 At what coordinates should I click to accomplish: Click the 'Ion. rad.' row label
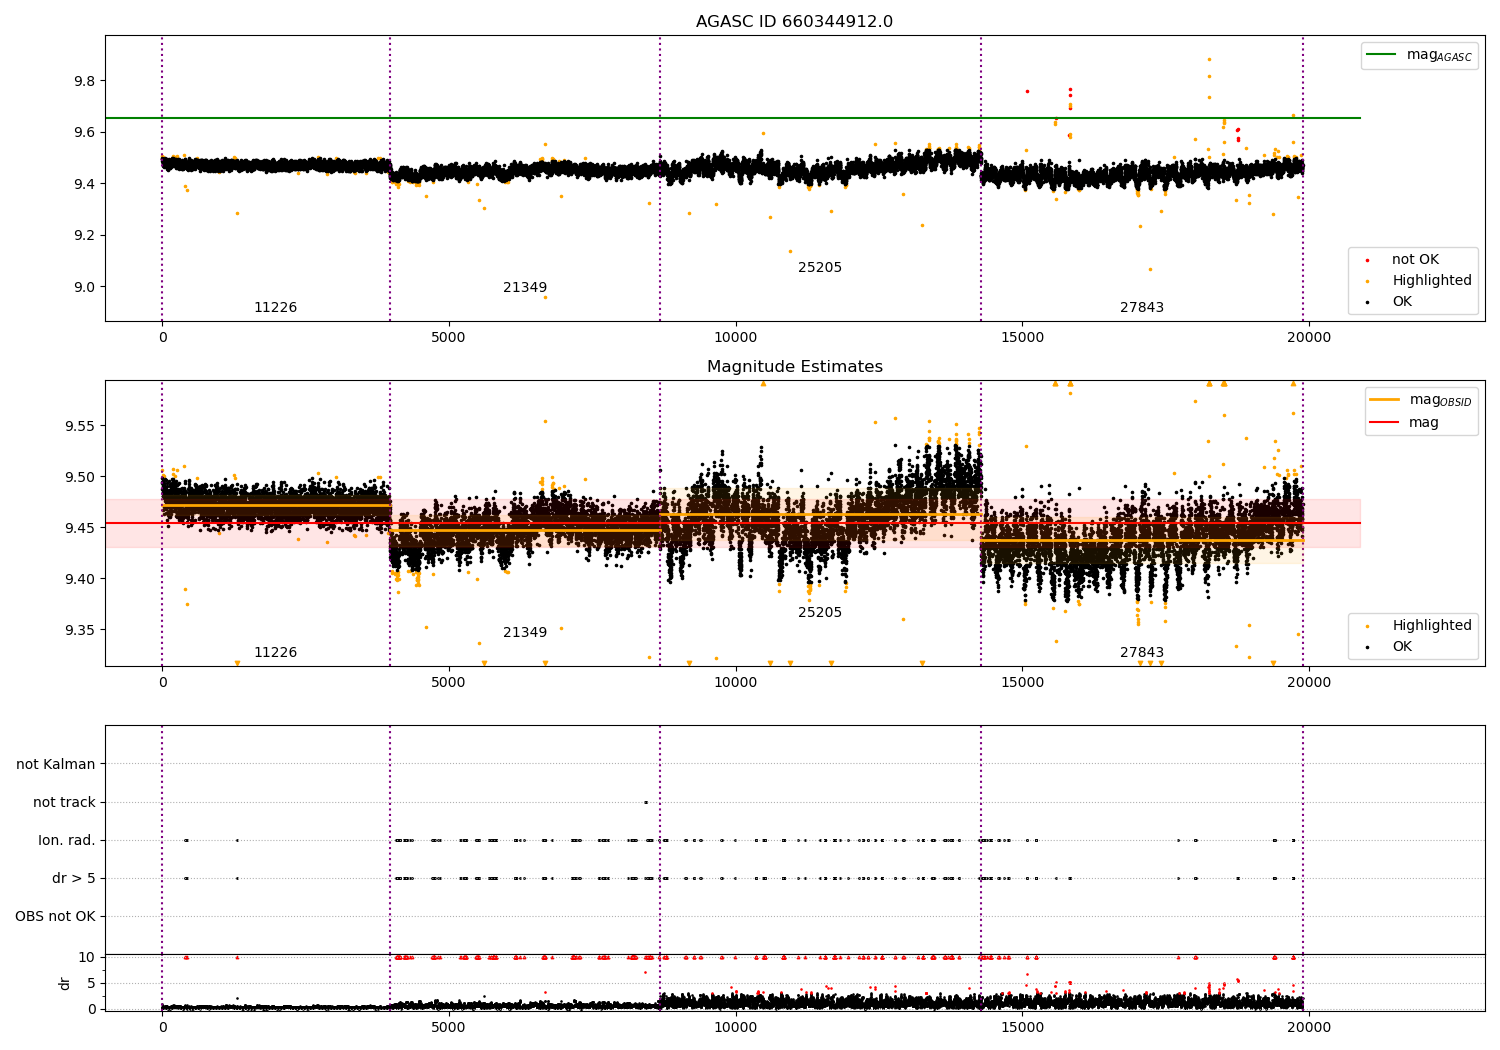67,841
